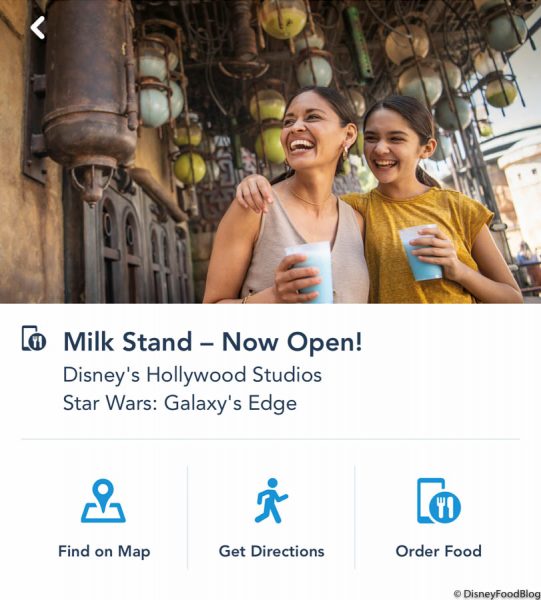Tap the blue milk cup held by girl in yellow

pyautogui.click(x=420, y=253)
